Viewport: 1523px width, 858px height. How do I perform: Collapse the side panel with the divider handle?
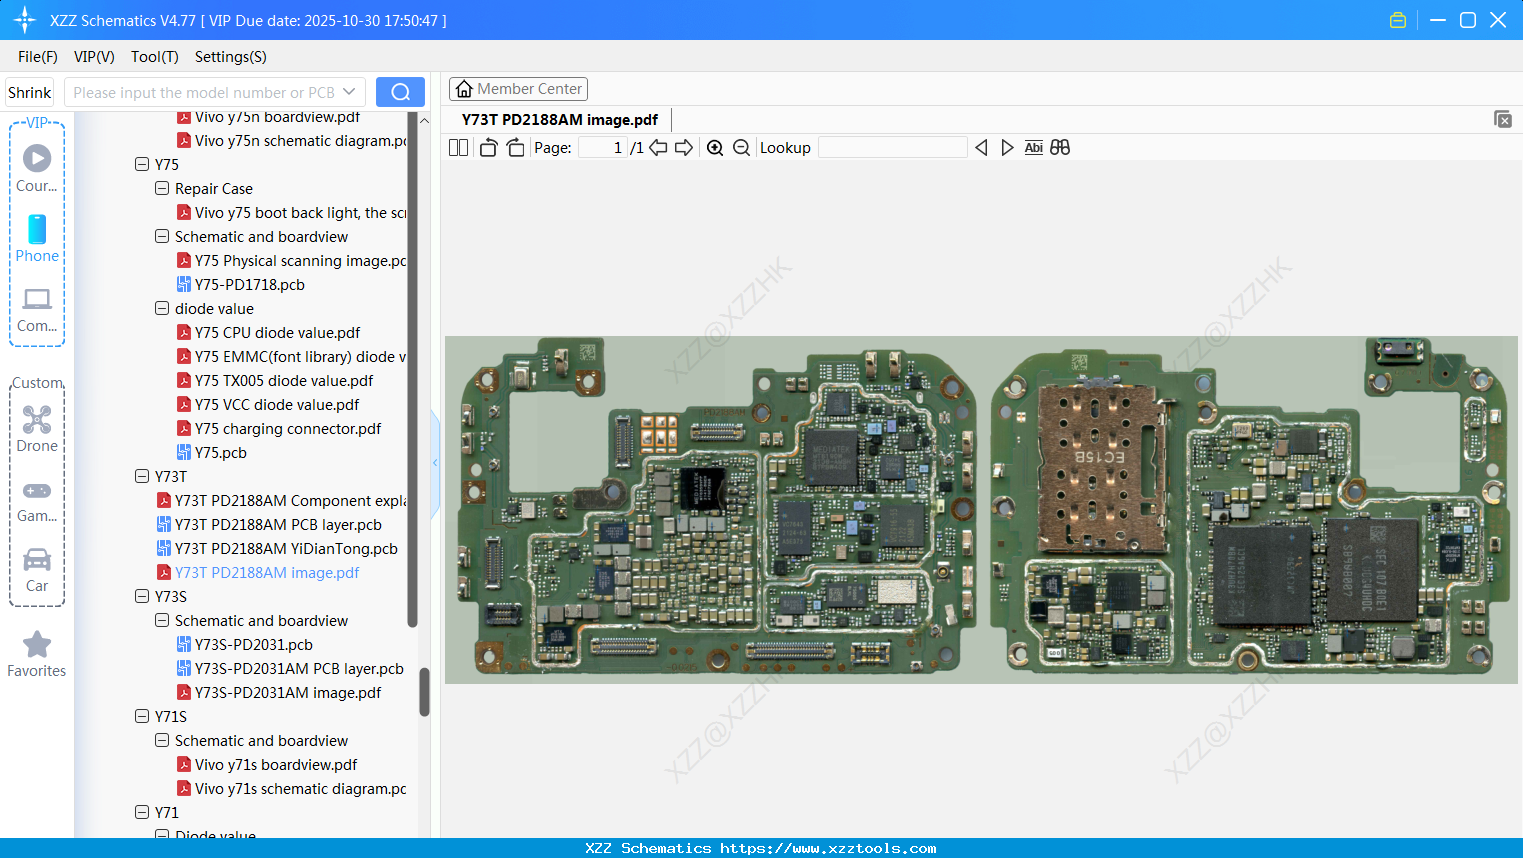(x=435, y=463)
